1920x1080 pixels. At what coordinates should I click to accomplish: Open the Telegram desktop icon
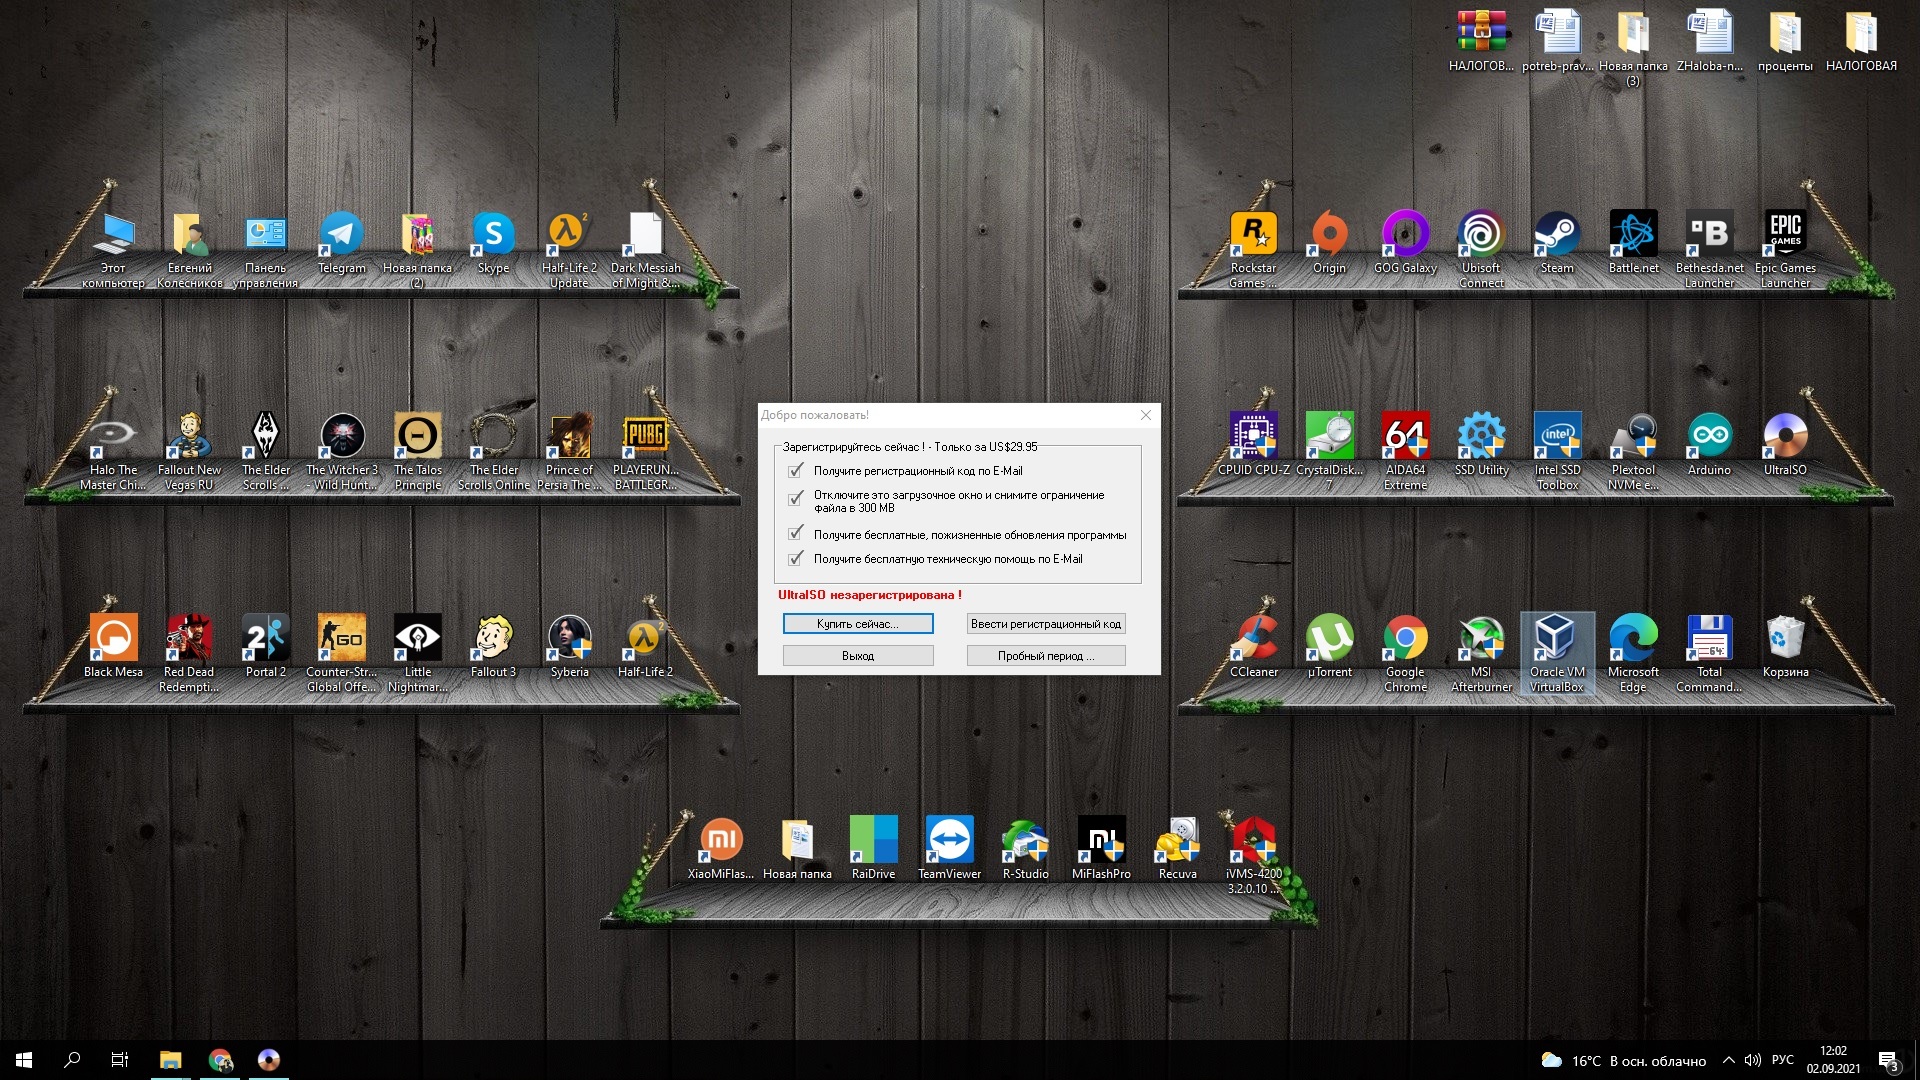(x=342, y=243)
